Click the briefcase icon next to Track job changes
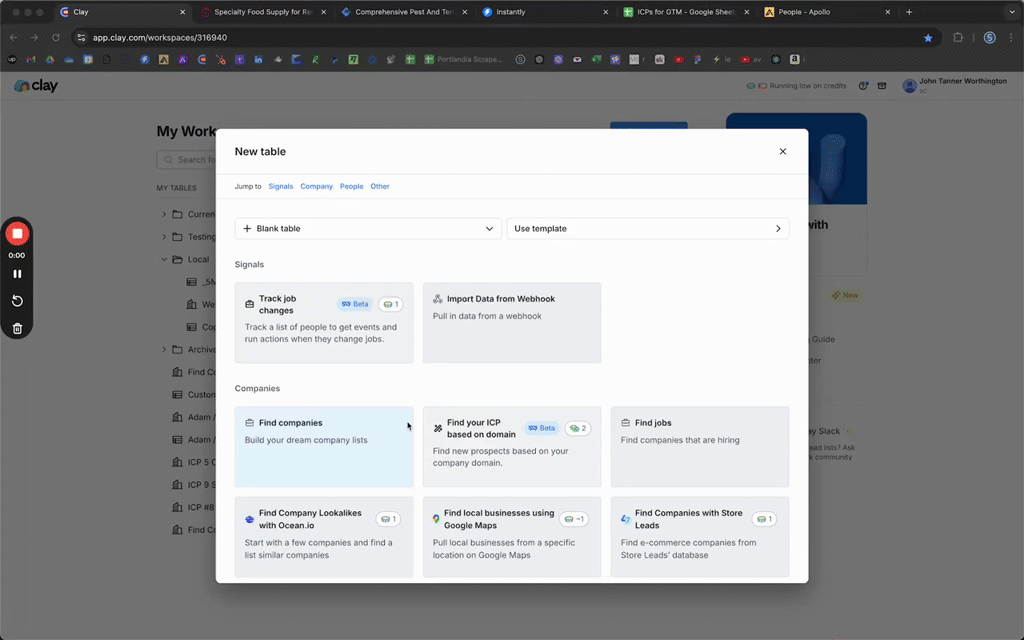Viewport: 1024px width, 640px height. click(x=249, y=304)
